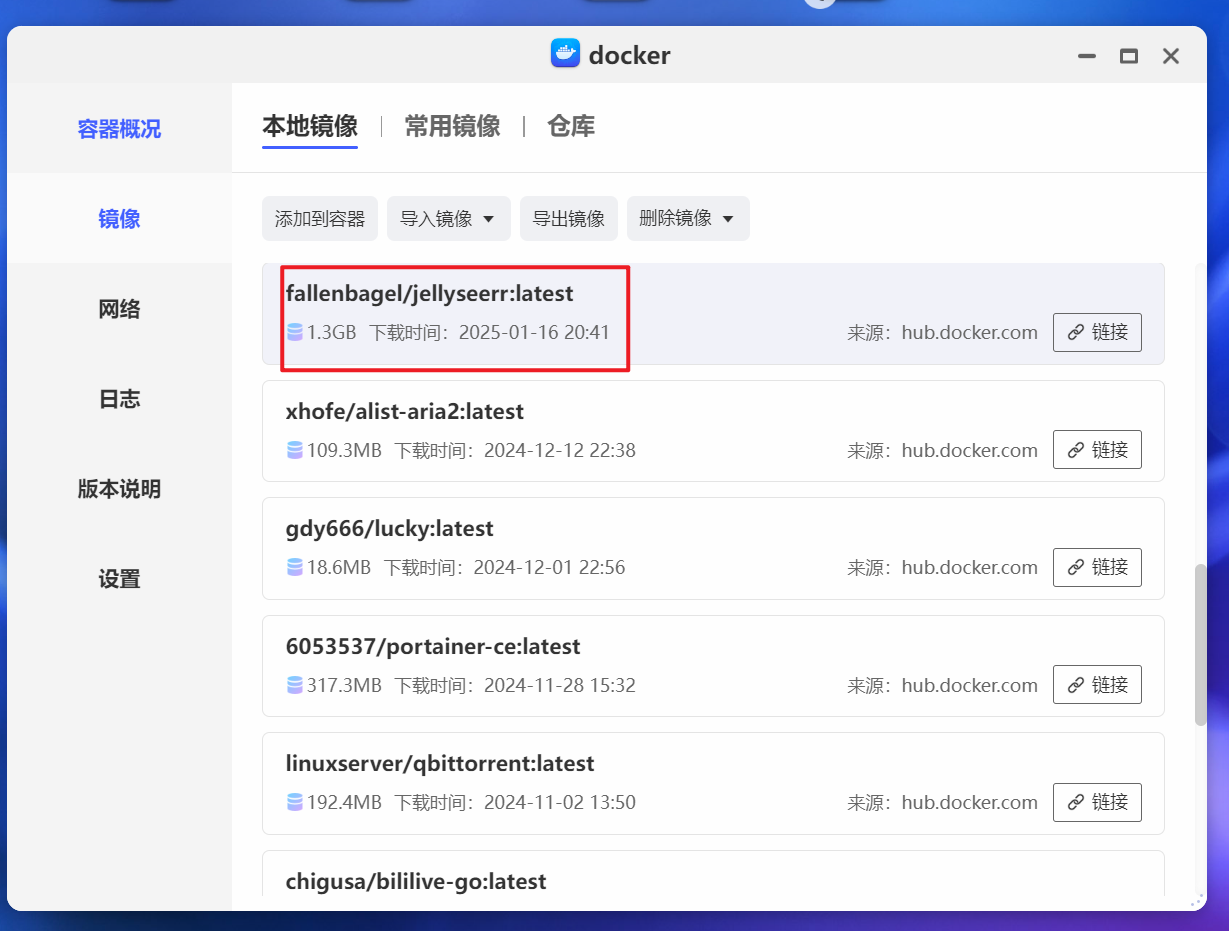Select the fallenbagel/jellyseerr:latest image name
Viewport: 1229px width, 931px height.
(x=430, y=294)
